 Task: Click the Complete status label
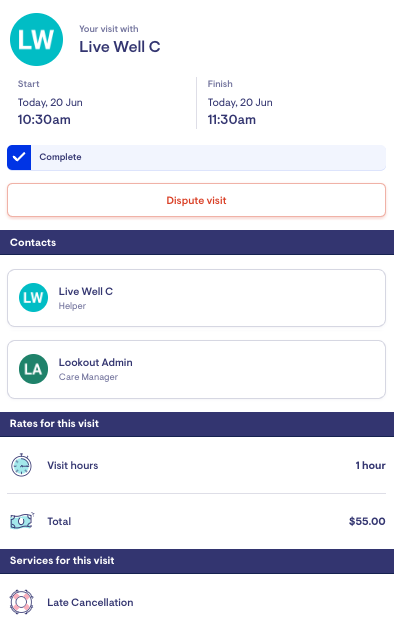pyautogui.click(x=60, y=157)
